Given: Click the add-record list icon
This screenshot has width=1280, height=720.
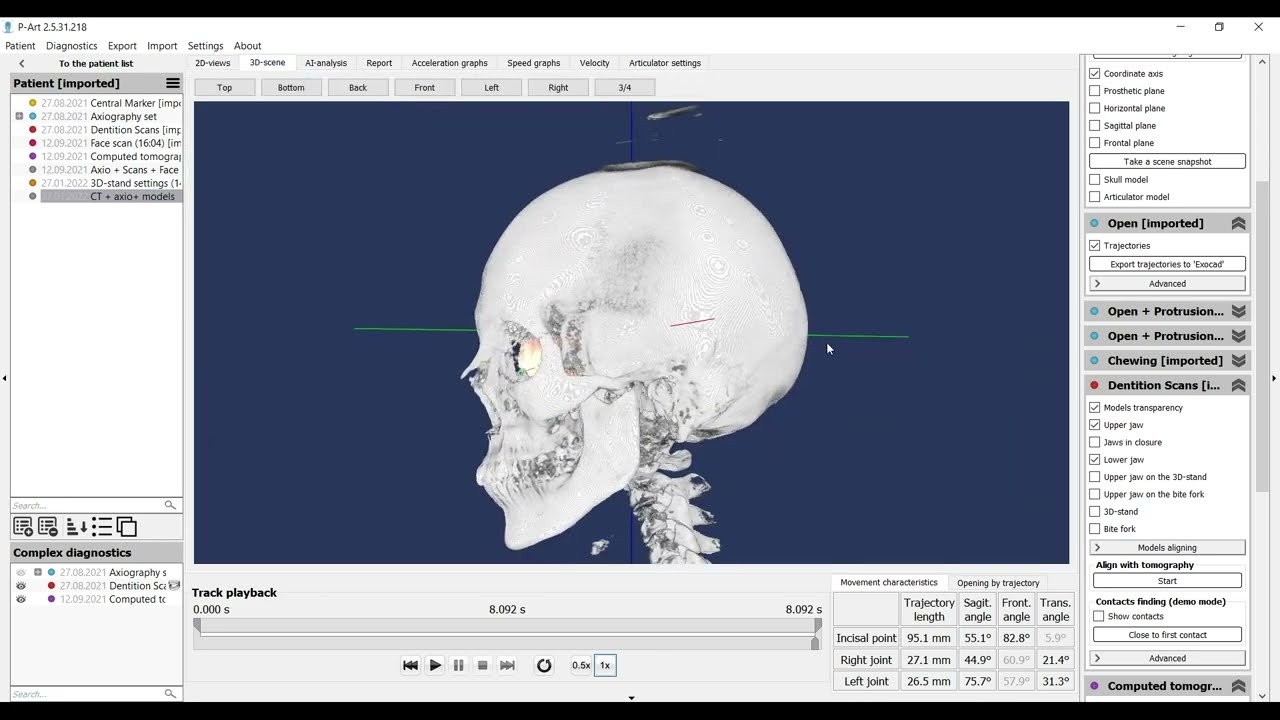Looking at the screenshot, I should click(x=23, y=526).
